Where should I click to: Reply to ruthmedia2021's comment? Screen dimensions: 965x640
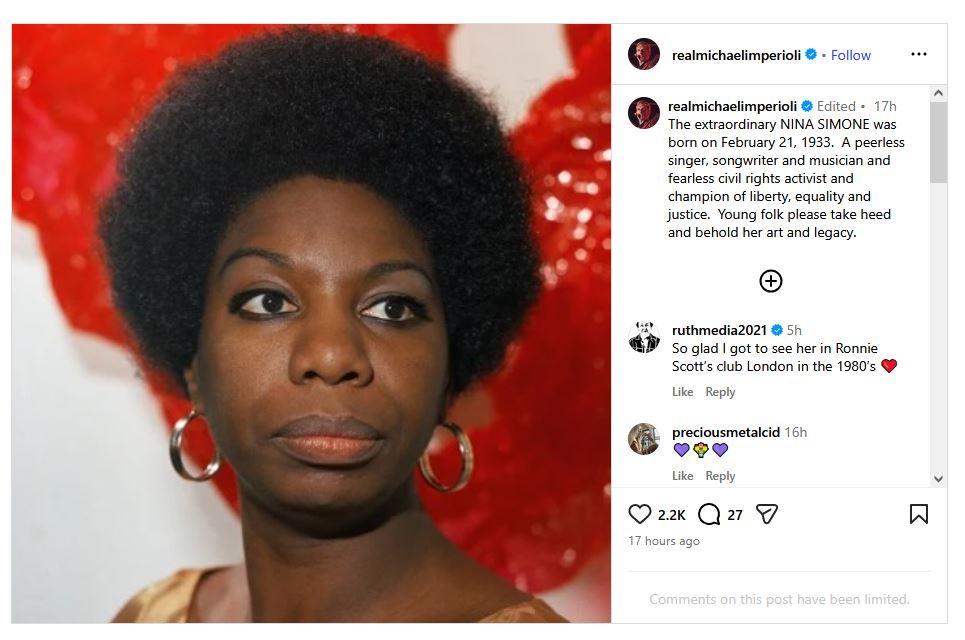pyautogui.click(x=720, y=392)
